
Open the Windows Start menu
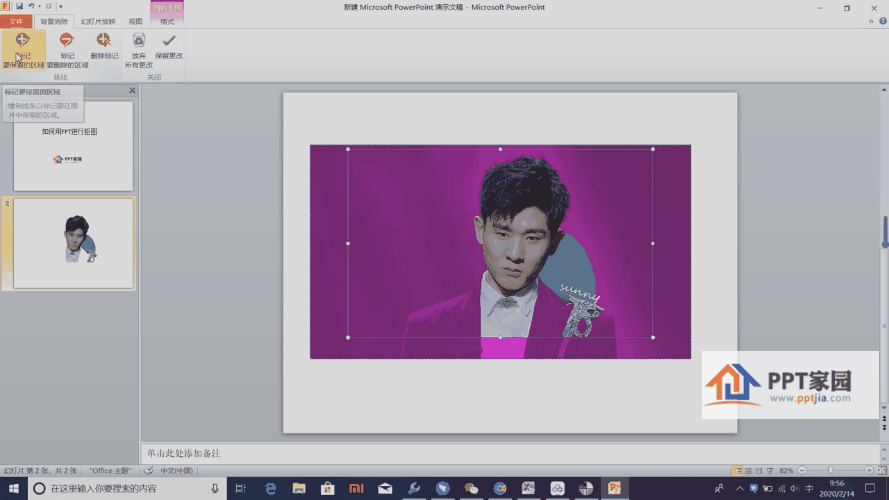click(x=14, y=488)
